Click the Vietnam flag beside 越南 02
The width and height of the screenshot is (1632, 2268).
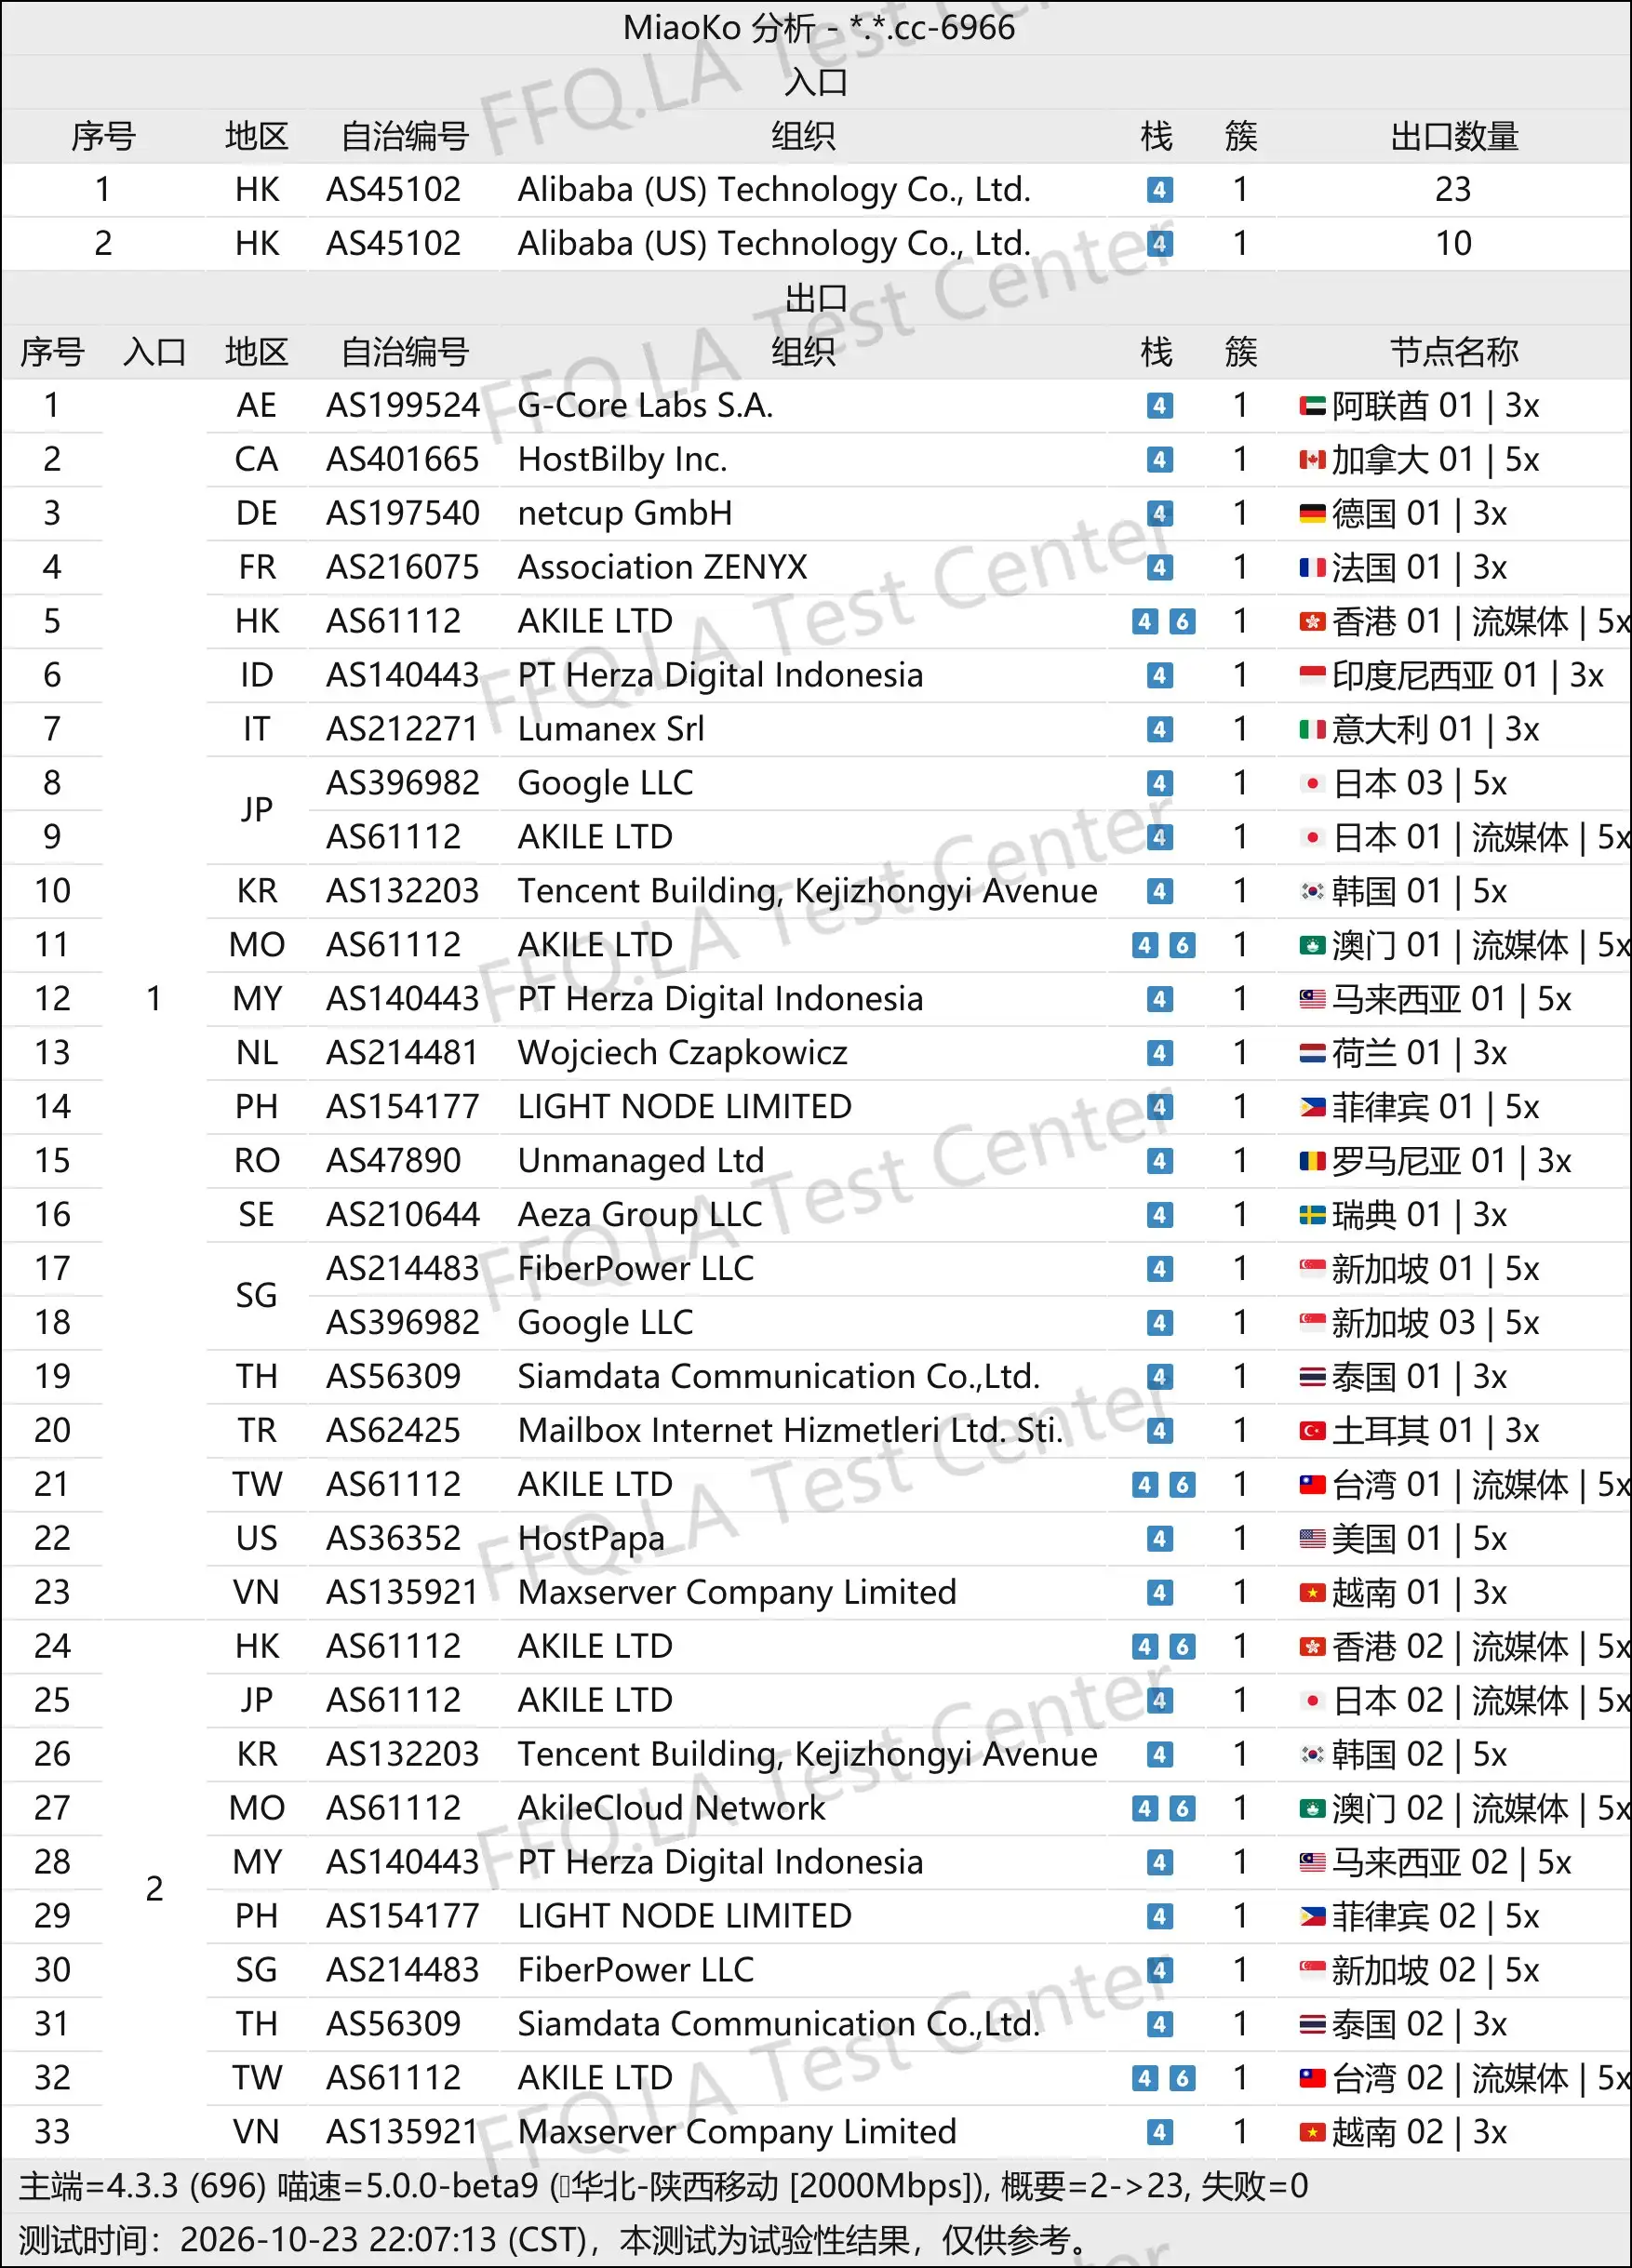1312,2133
